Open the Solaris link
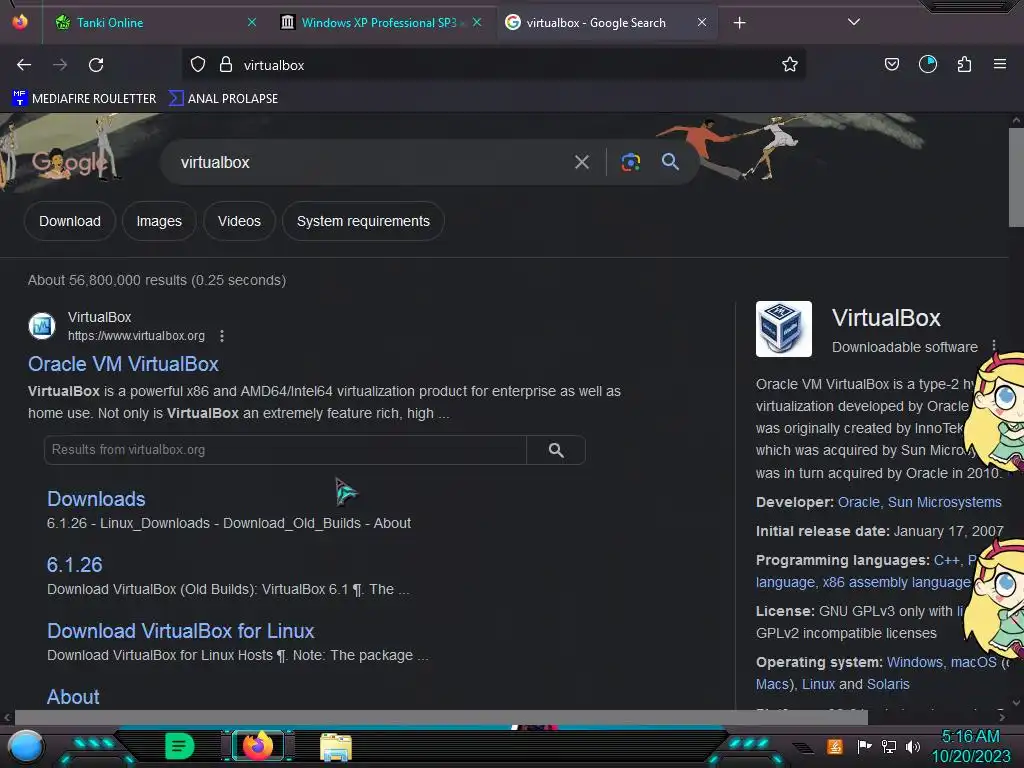Screen dimensions: 1024x768 pyautogui.click(x=888, y=684)
